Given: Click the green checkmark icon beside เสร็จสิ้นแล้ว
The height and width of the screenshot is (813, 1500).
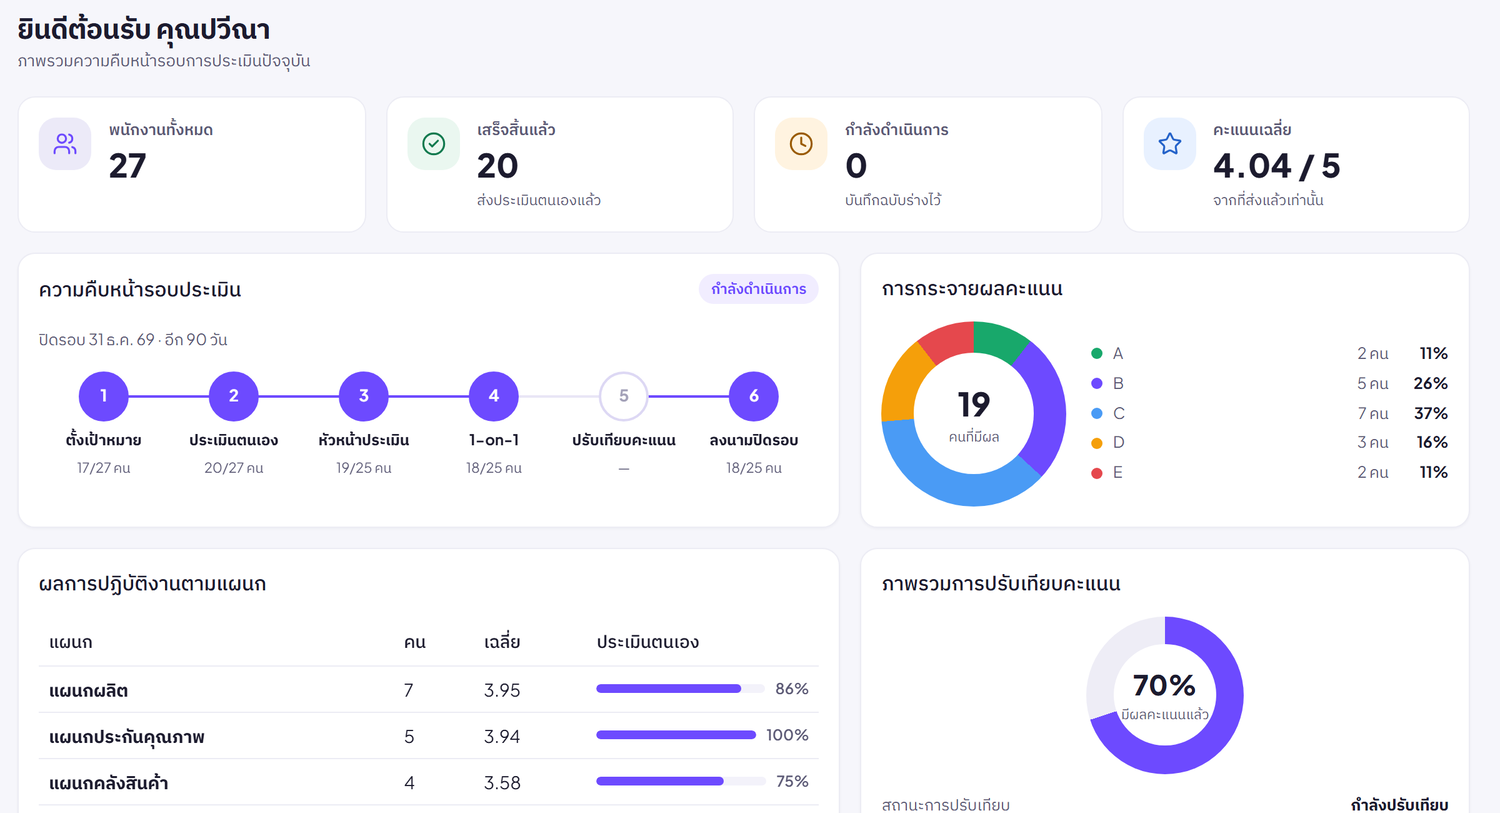Looking at the screenshot, I should (433, 144).
